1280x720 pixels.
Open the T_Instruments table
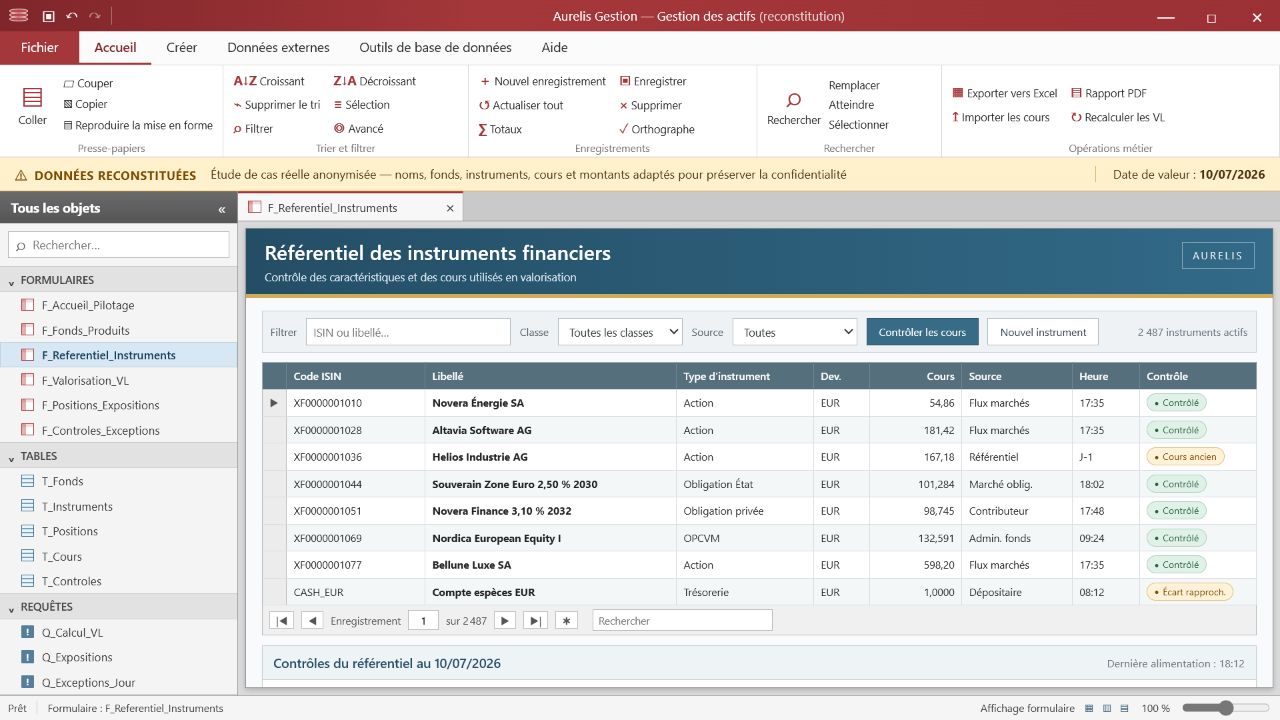pos(119,507)
